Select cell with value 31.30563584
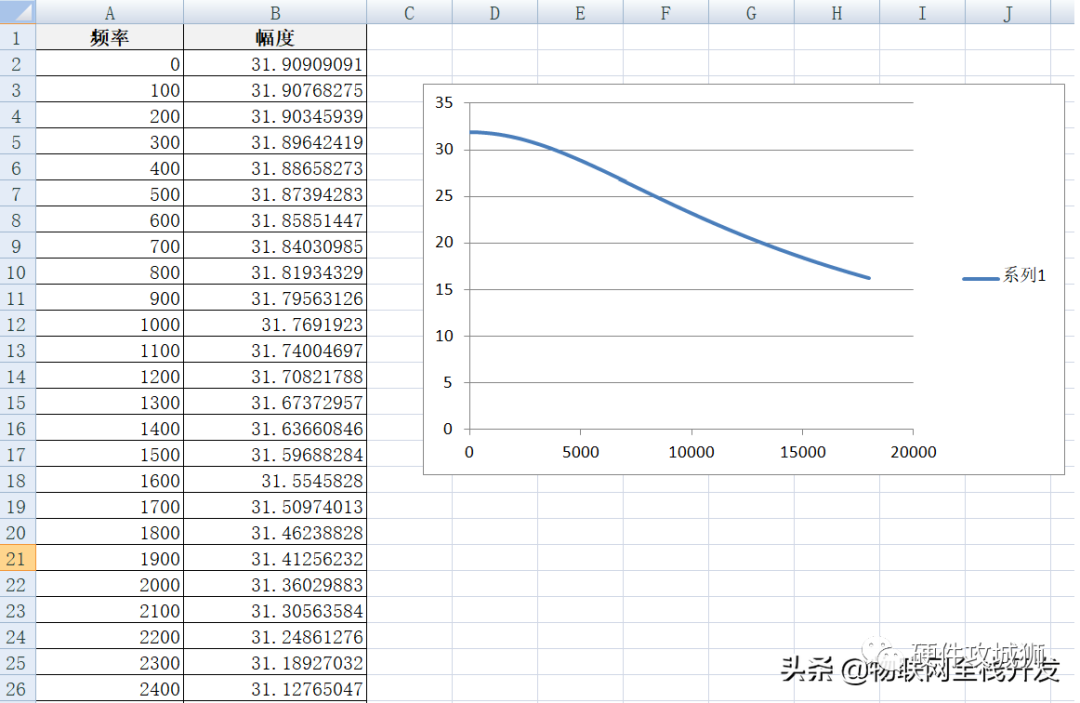Viewport: 1080px width, 703px height. click(x=275, y=611)
